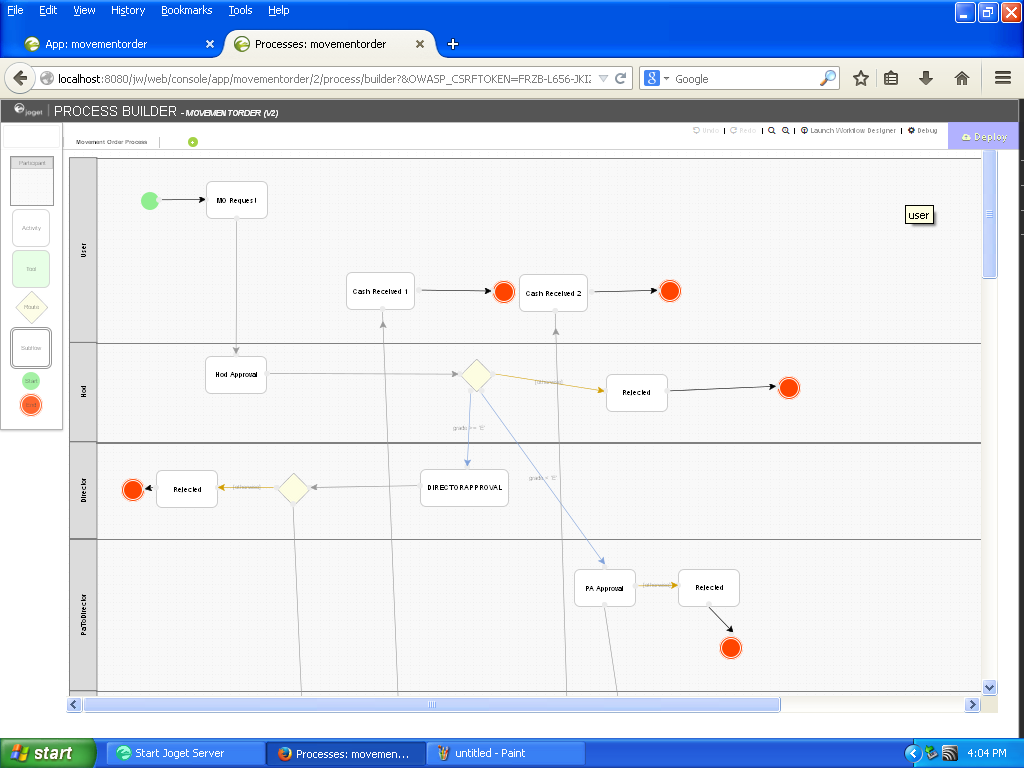Click the green add process icon
Screen dimensions: 1024x768
(193, 142)
